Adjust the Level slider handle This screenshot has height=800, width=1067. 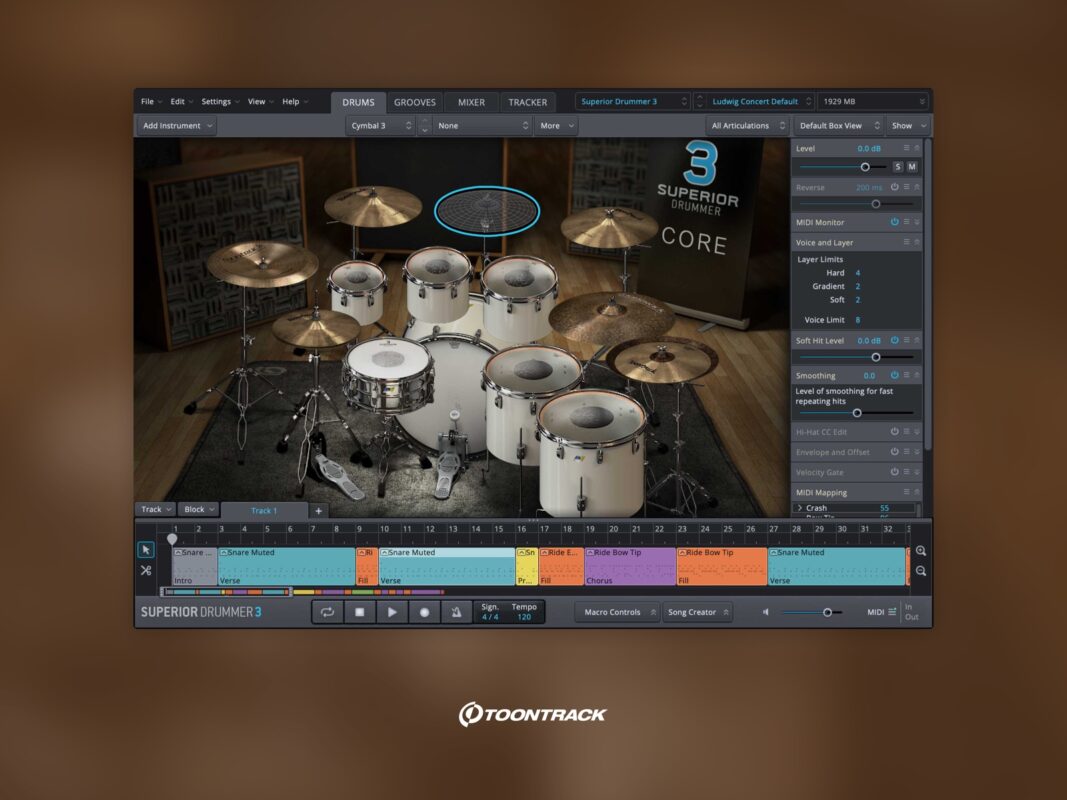pos(865,167)
